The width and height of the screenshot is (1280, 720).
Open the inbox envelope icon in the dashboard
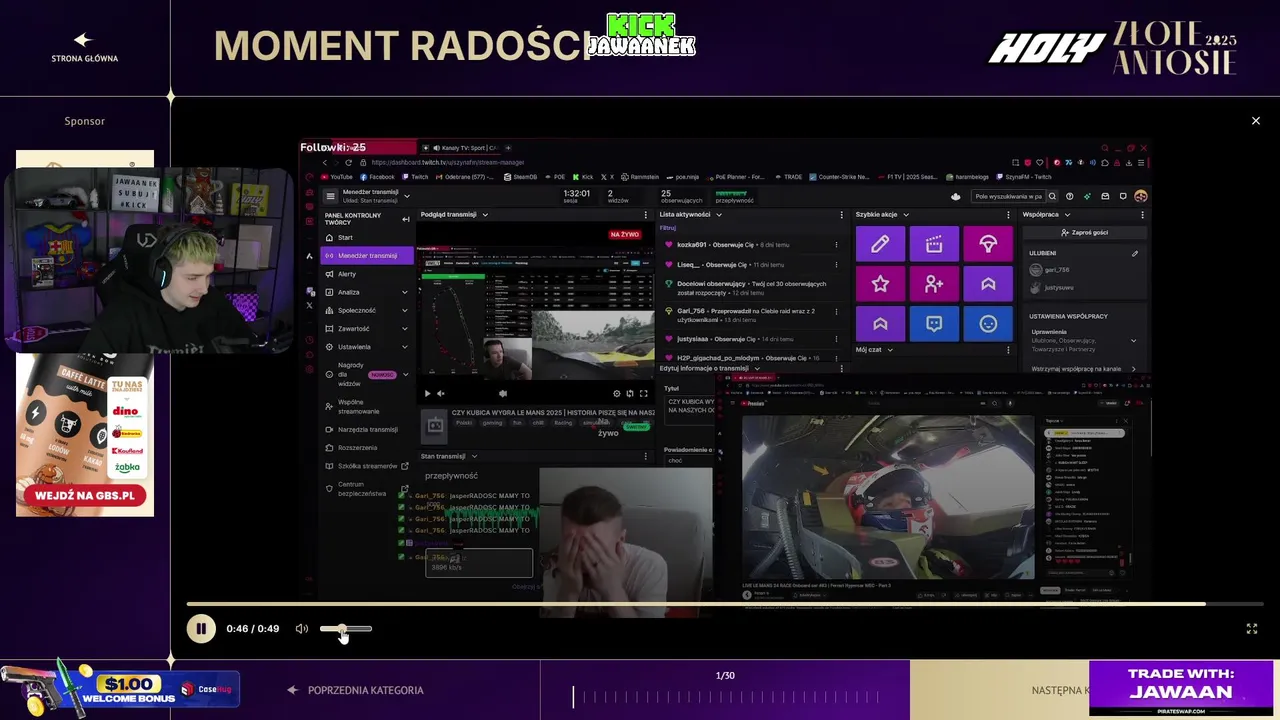(x=1105, y=196)
